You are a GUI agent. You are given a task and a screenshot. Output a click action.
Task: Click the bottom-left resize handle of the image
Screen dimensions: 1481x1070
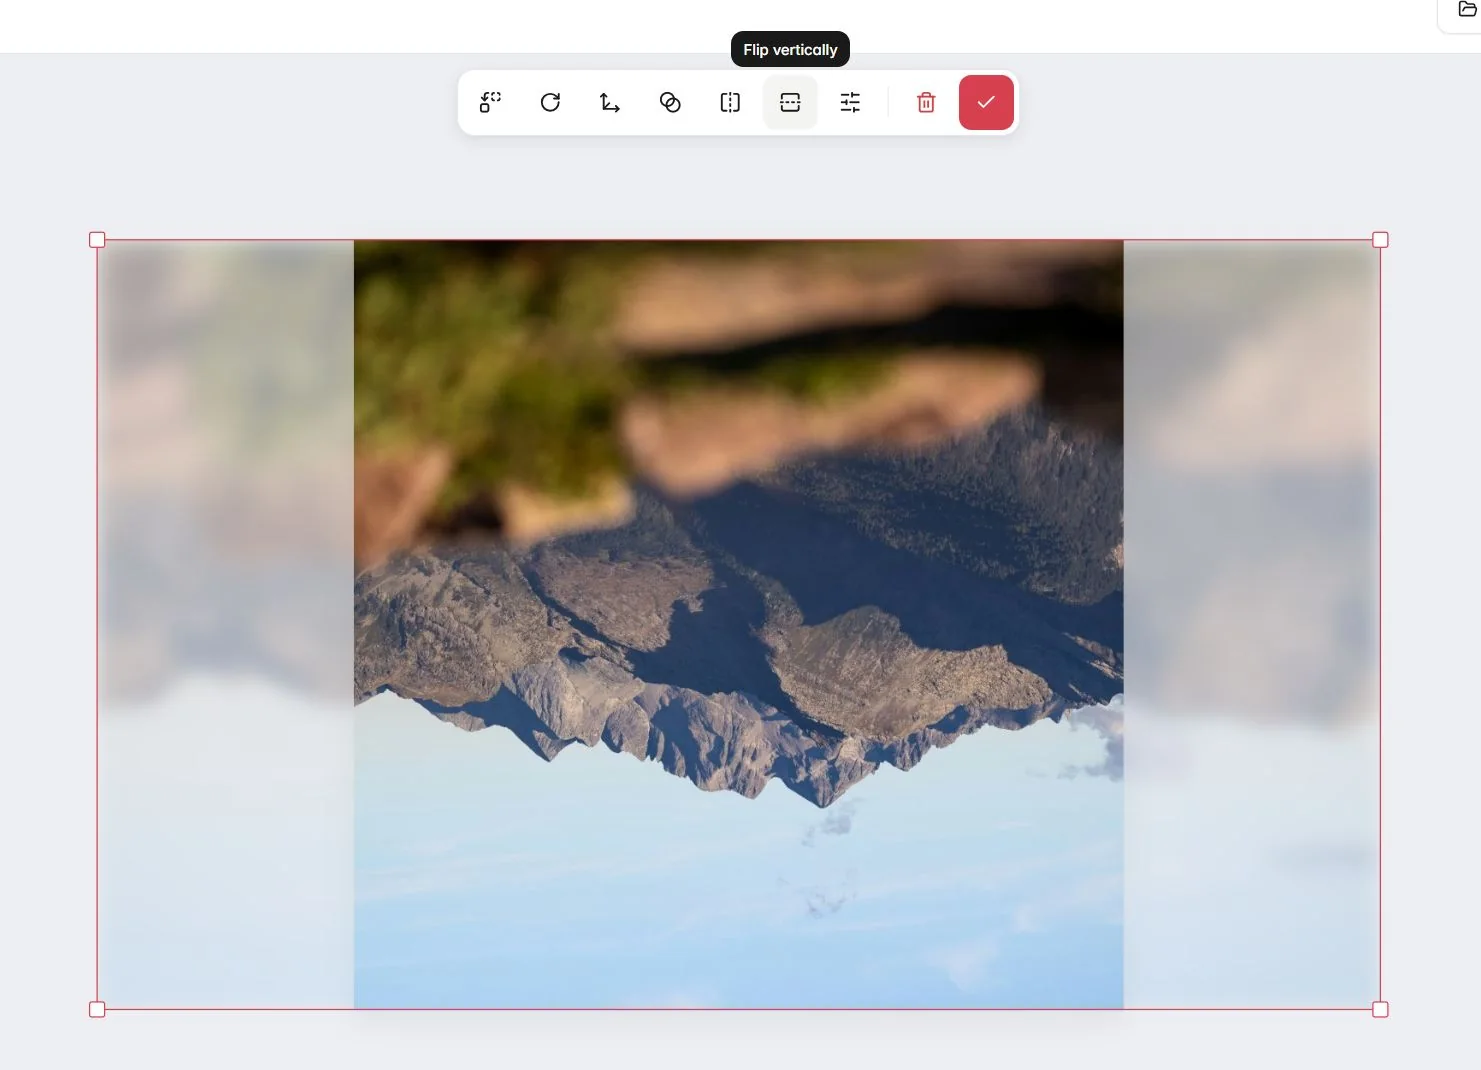click(97, 1009)
